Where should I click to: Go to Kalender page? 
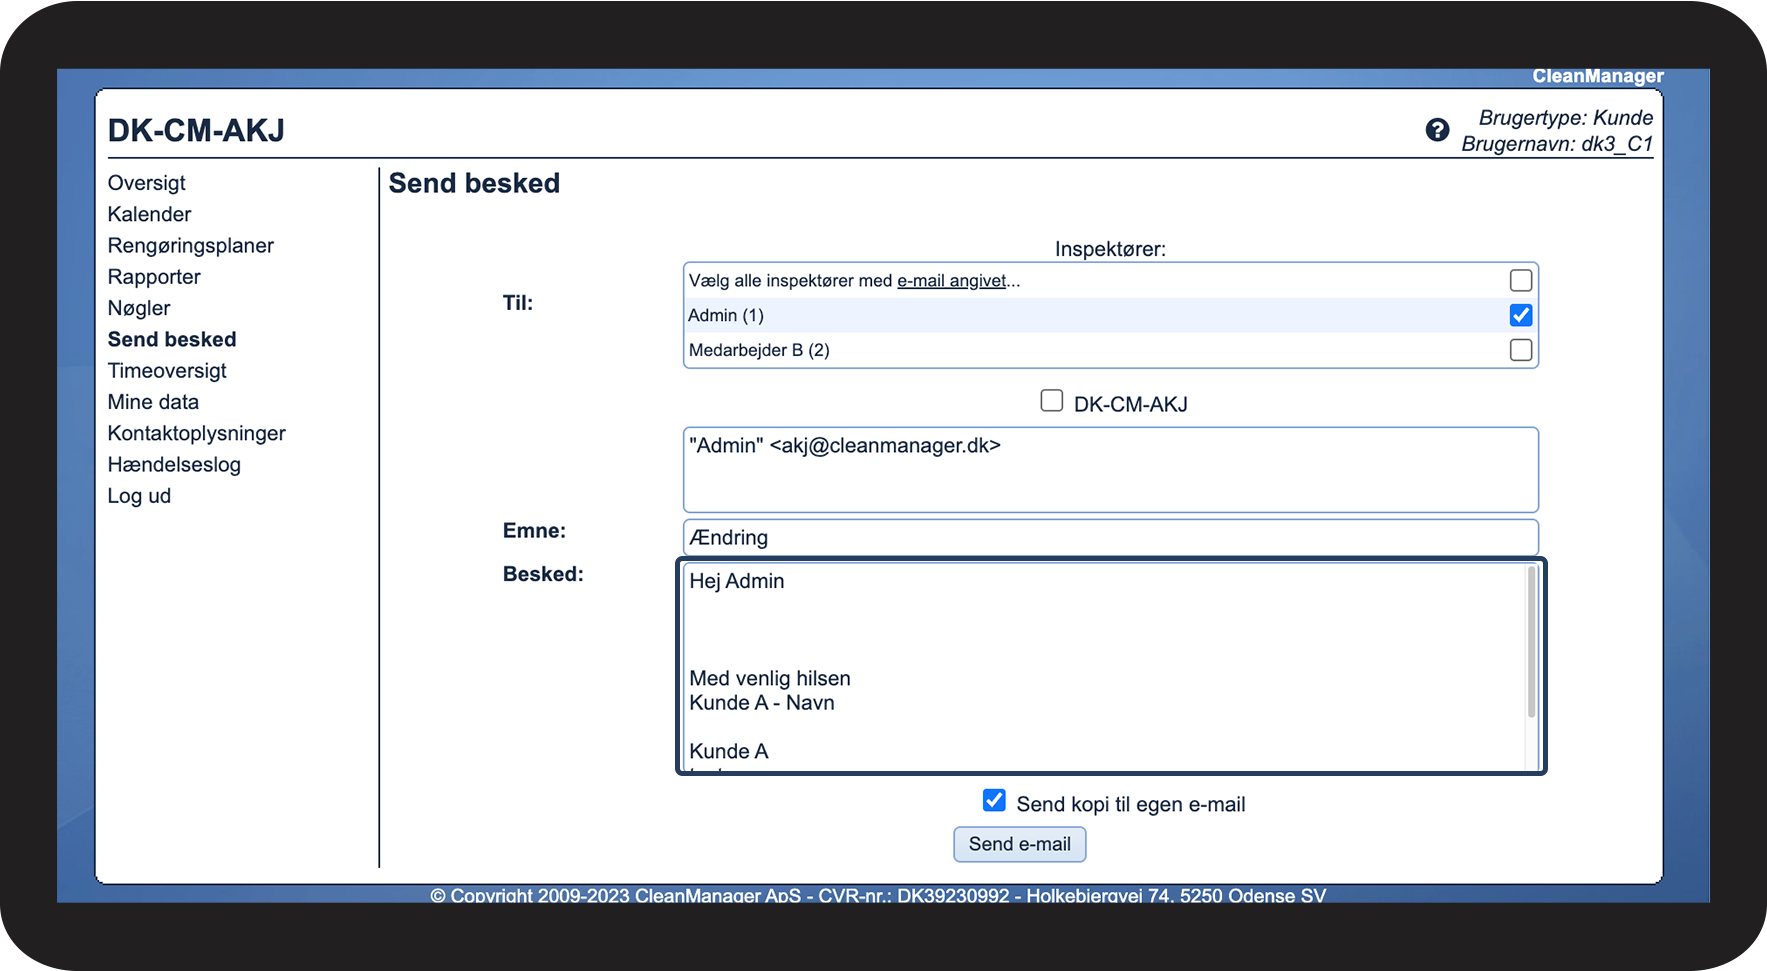point(149,214)
